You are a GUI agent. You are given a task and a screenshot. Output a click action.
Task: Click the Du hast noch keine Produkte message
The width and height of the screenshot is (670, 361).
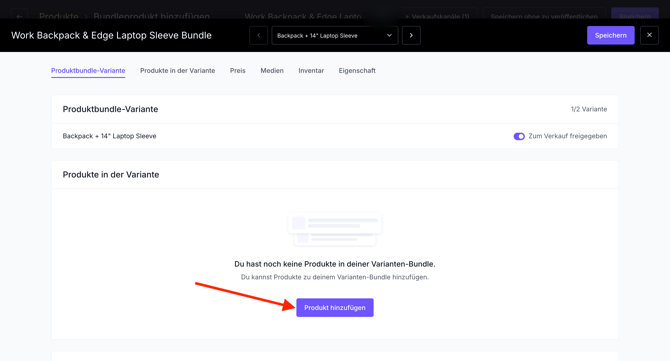pyautogui.click(x=335, y=264)
